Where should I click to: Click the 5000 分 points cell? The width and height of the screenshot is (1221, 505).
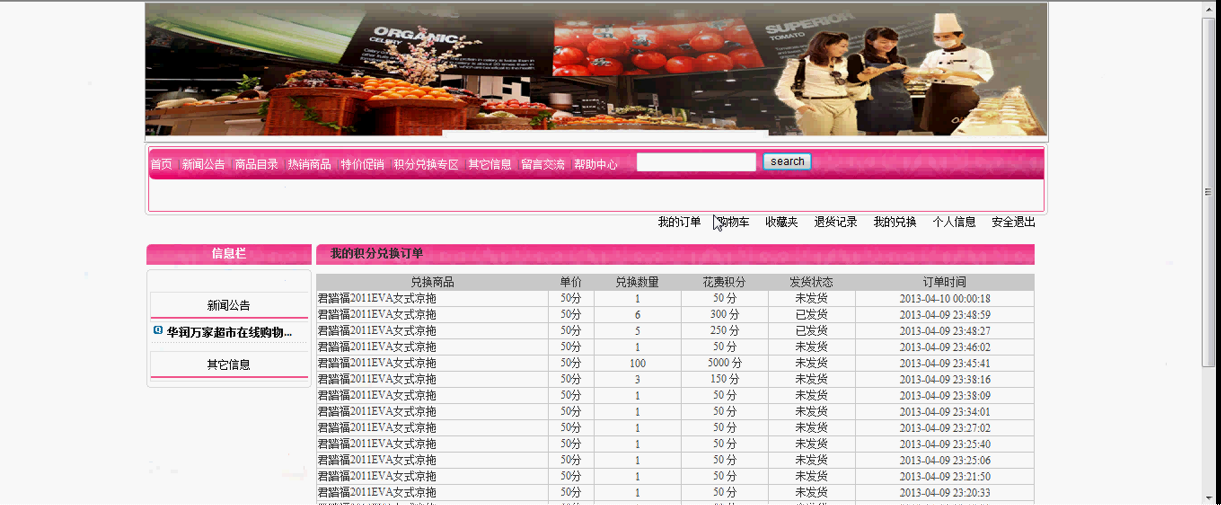point(725,363)
